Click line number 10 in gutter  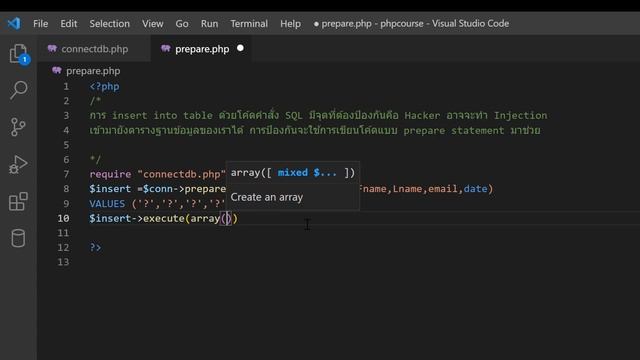click(63, 218)
